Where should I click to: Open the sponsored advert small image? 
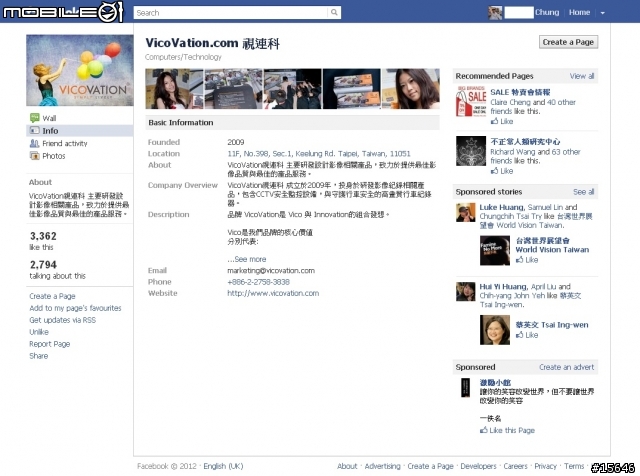pyautogui.click(x=465, y=387)
